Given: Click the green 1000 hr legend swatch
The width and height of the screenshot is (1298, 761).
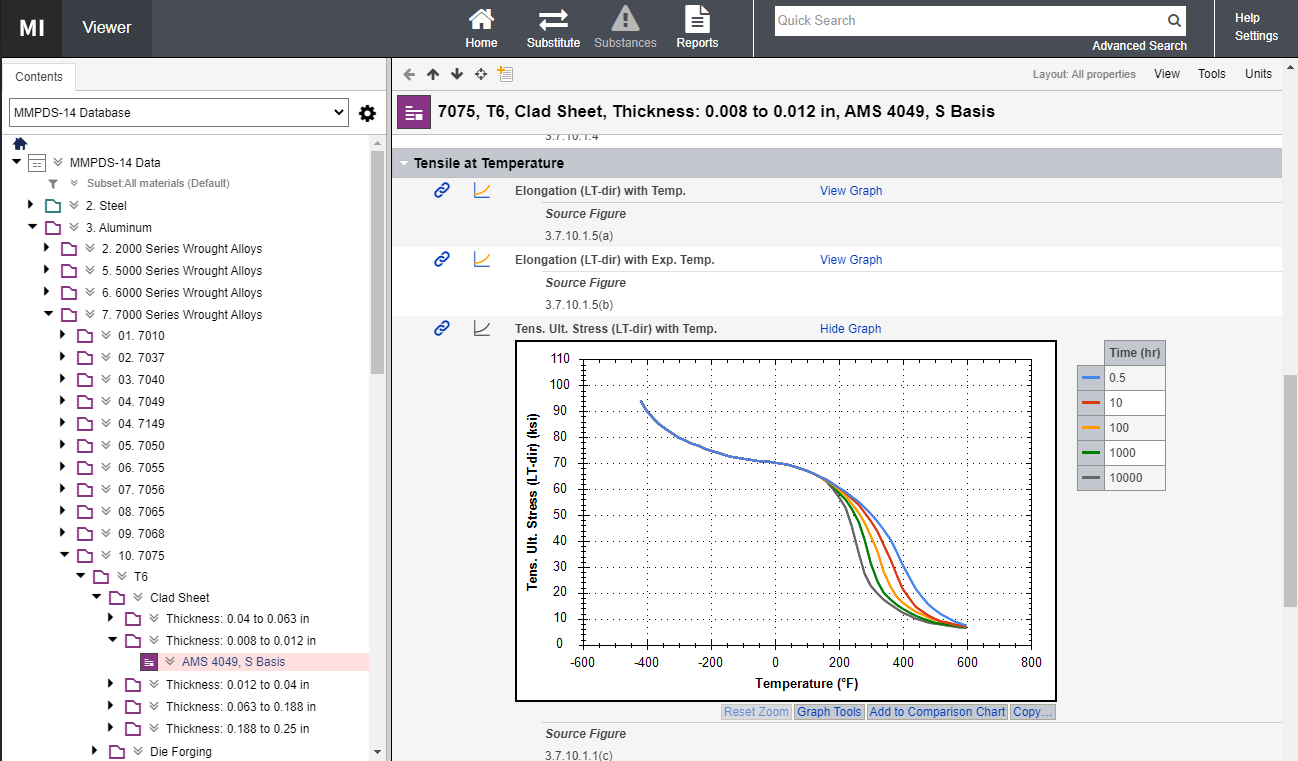Looking at the screenshot, I should click(1091, 453).
